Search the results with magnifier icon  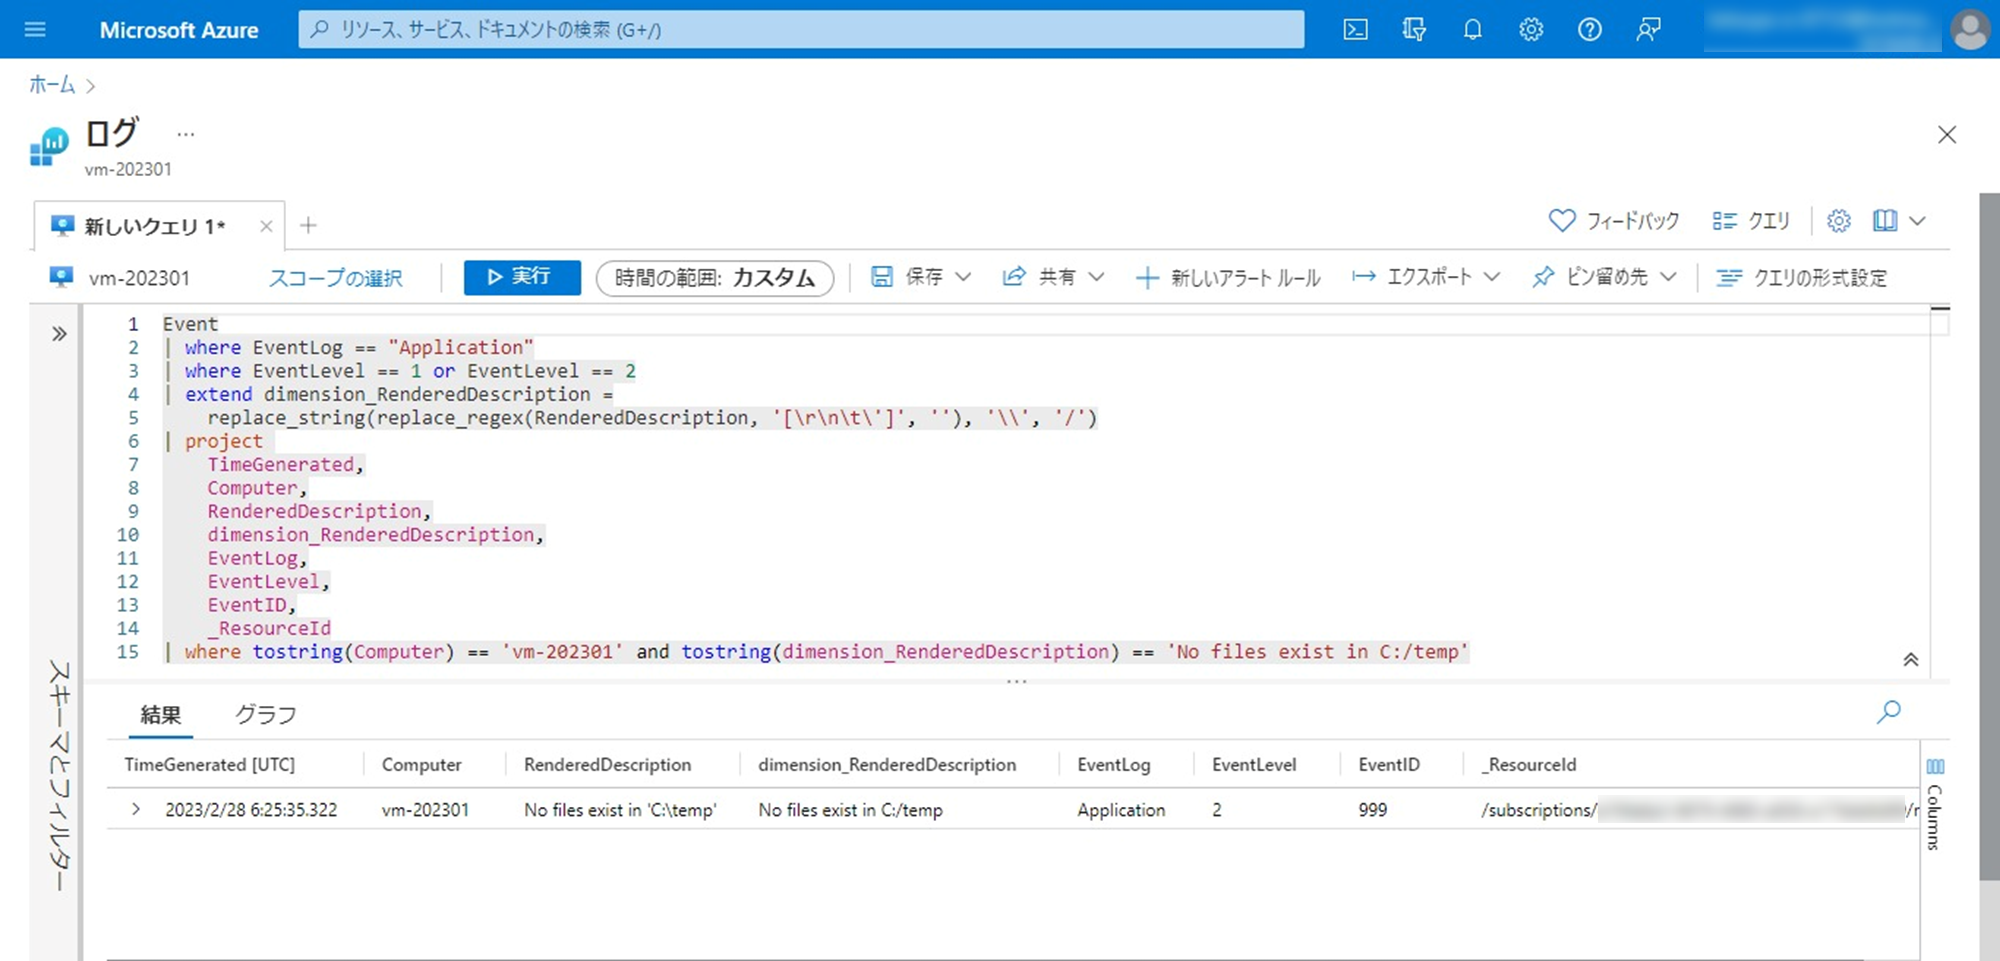1888,712
